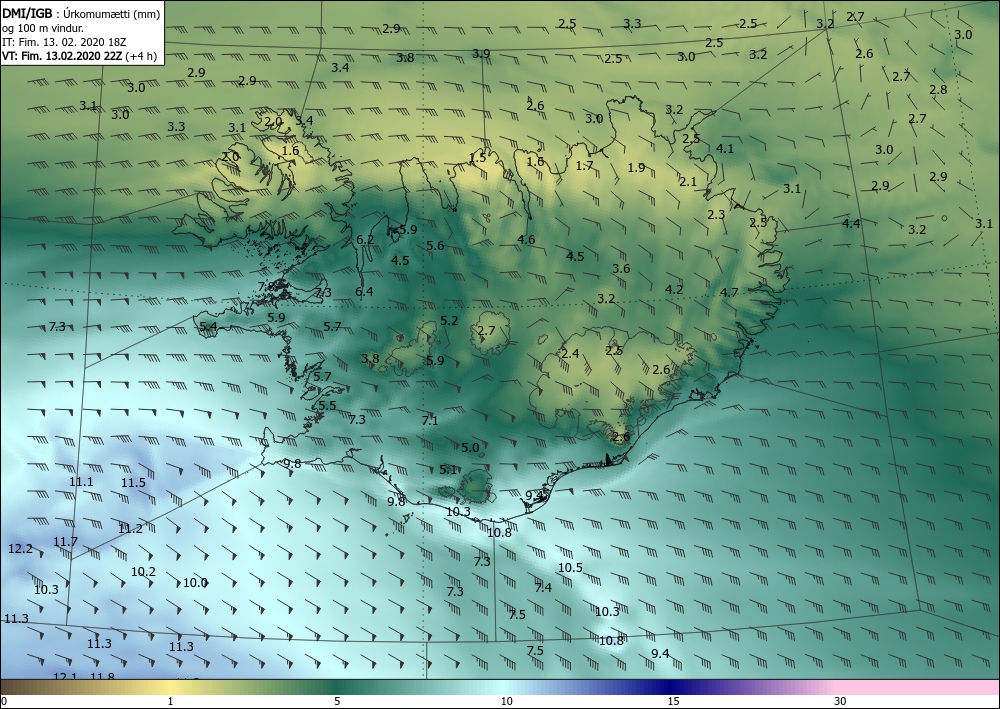Click the 4.6 value on the map

click(x=526, y=240)
